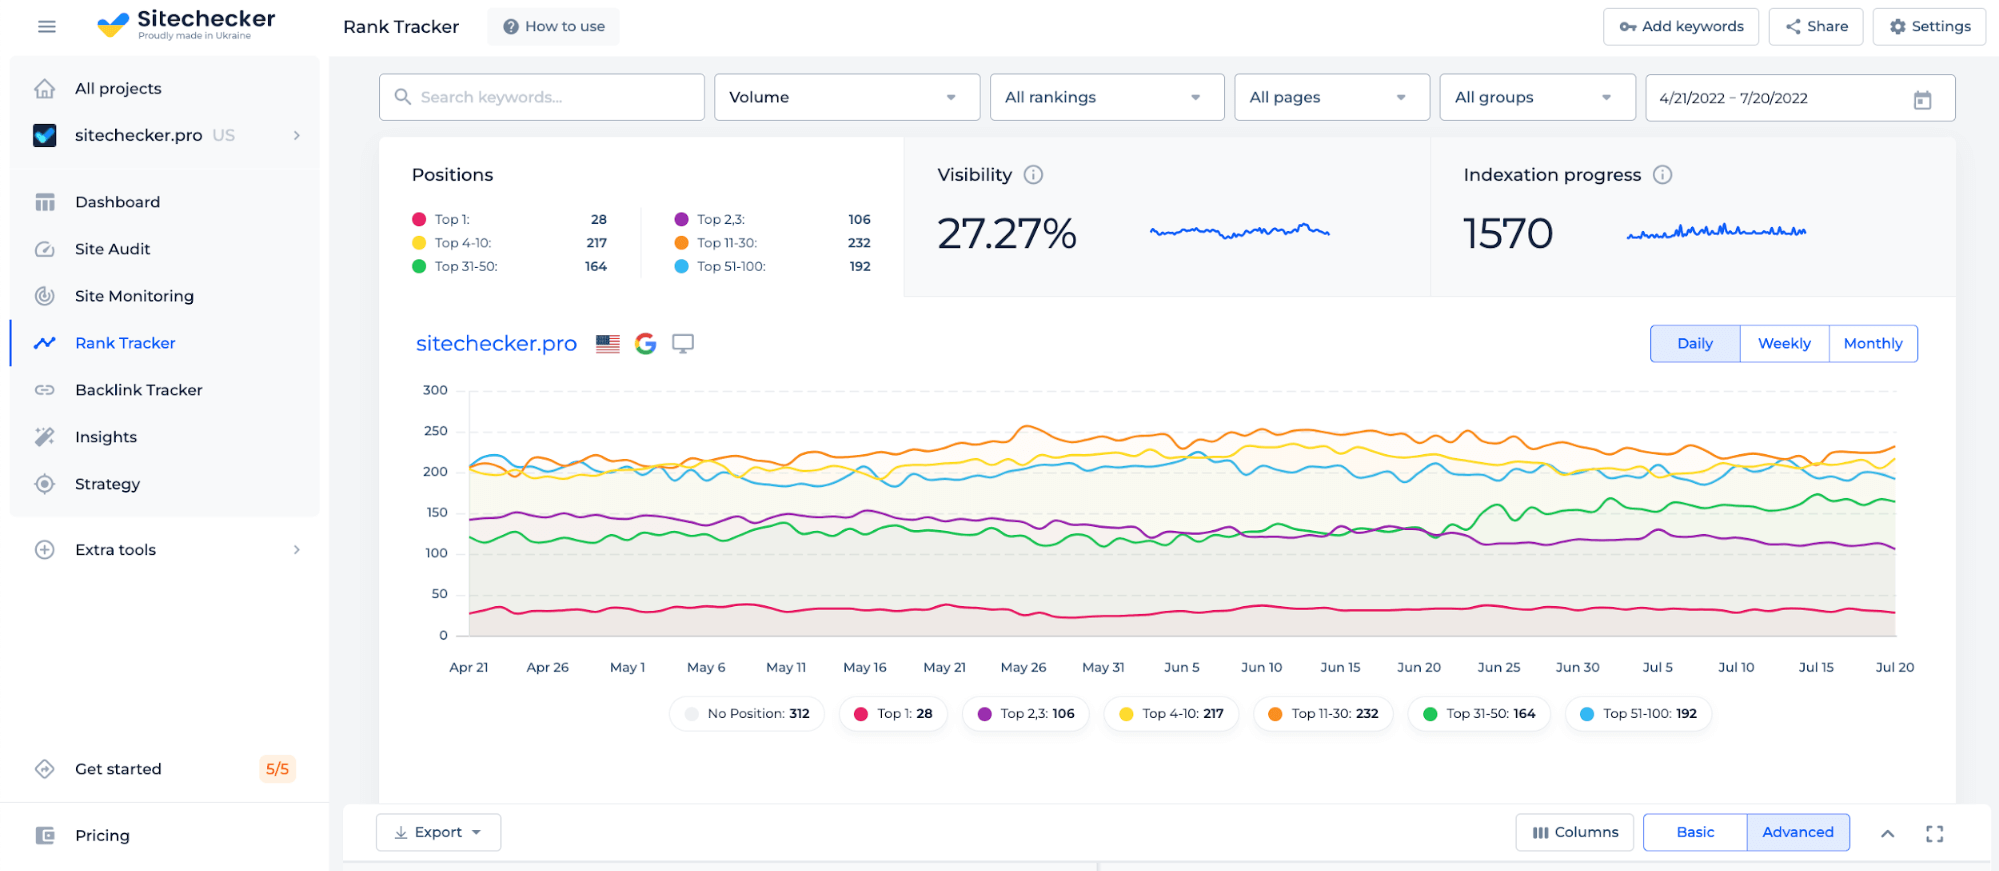1999x871 pixels.
Task: Open the Volume dropdown
Action: (847, 98)
